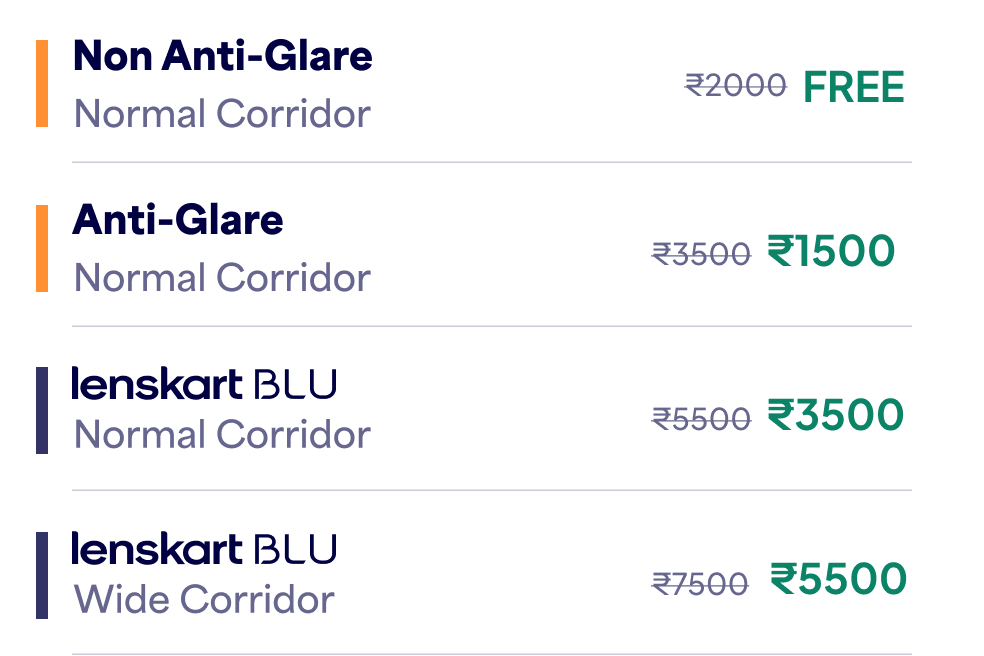Screen dimensions: 984x656
Task: Click the struck-through ₹2000 original price
Action: 735,87
